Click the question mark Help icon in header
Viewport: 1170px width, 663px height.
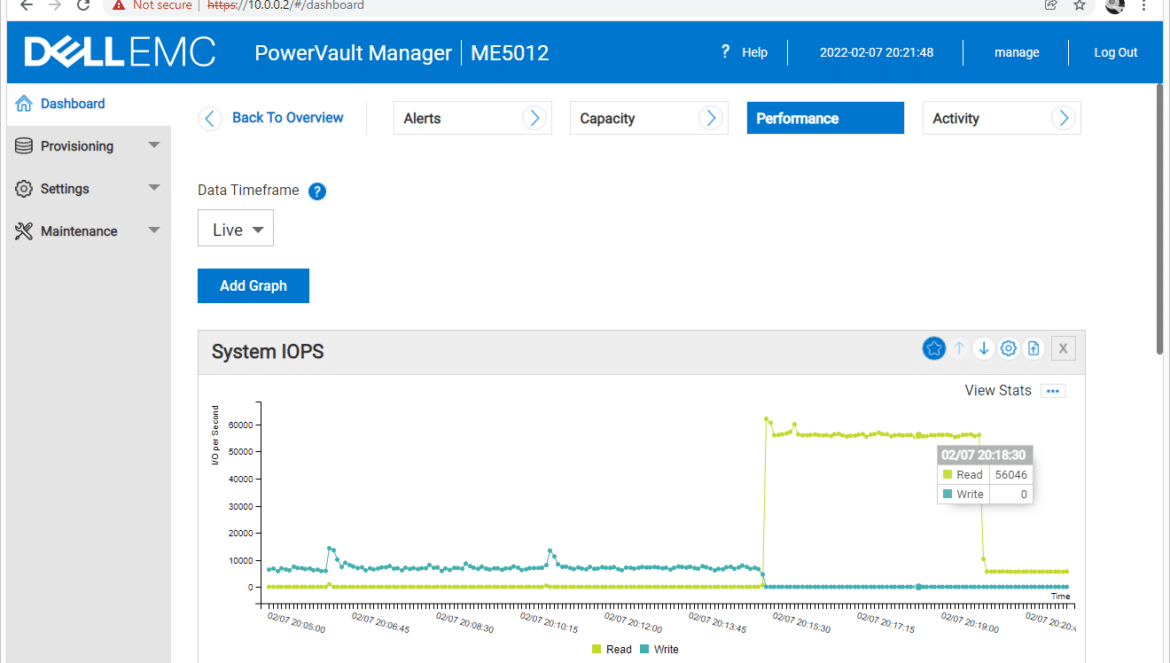(725, 51)
